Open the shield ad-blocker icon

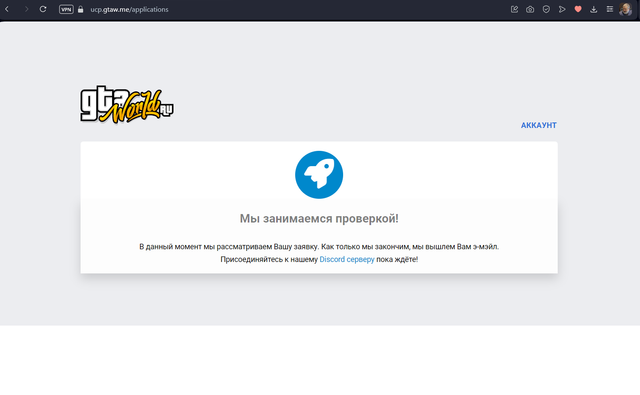click(x=546, y=9)
